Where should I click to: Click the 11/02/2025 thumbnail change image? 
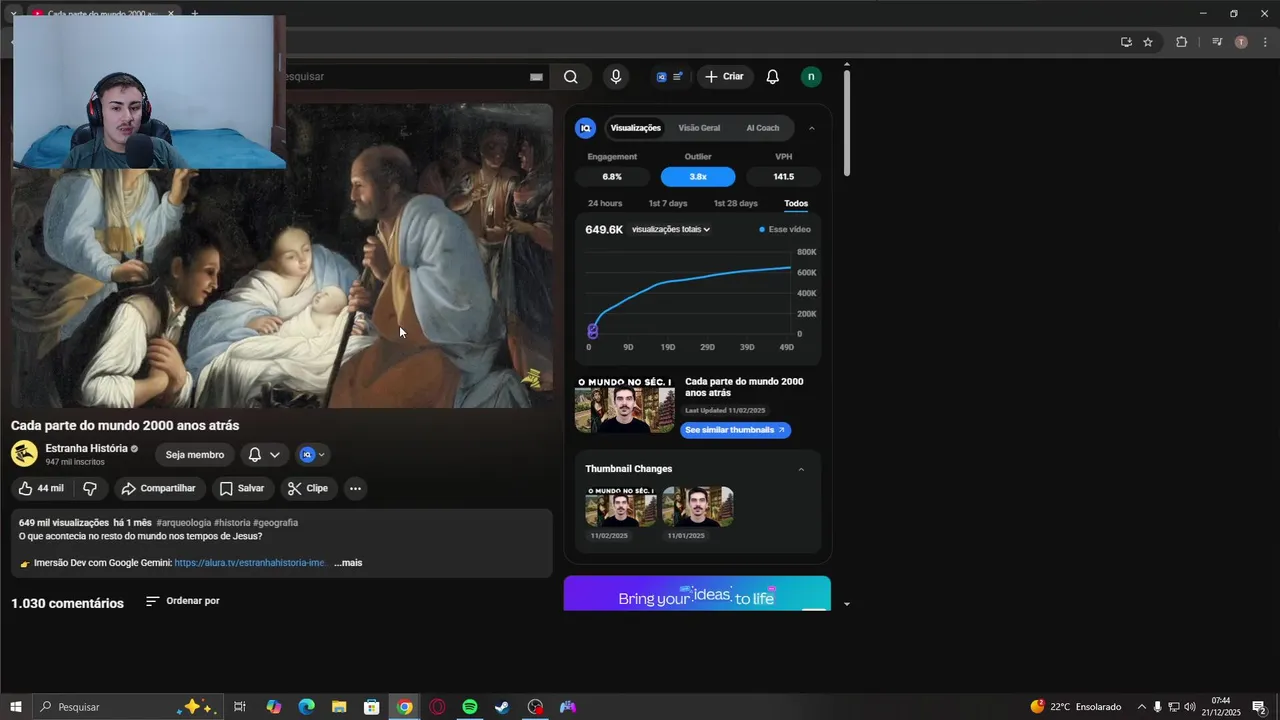click(x=621, y=507)
